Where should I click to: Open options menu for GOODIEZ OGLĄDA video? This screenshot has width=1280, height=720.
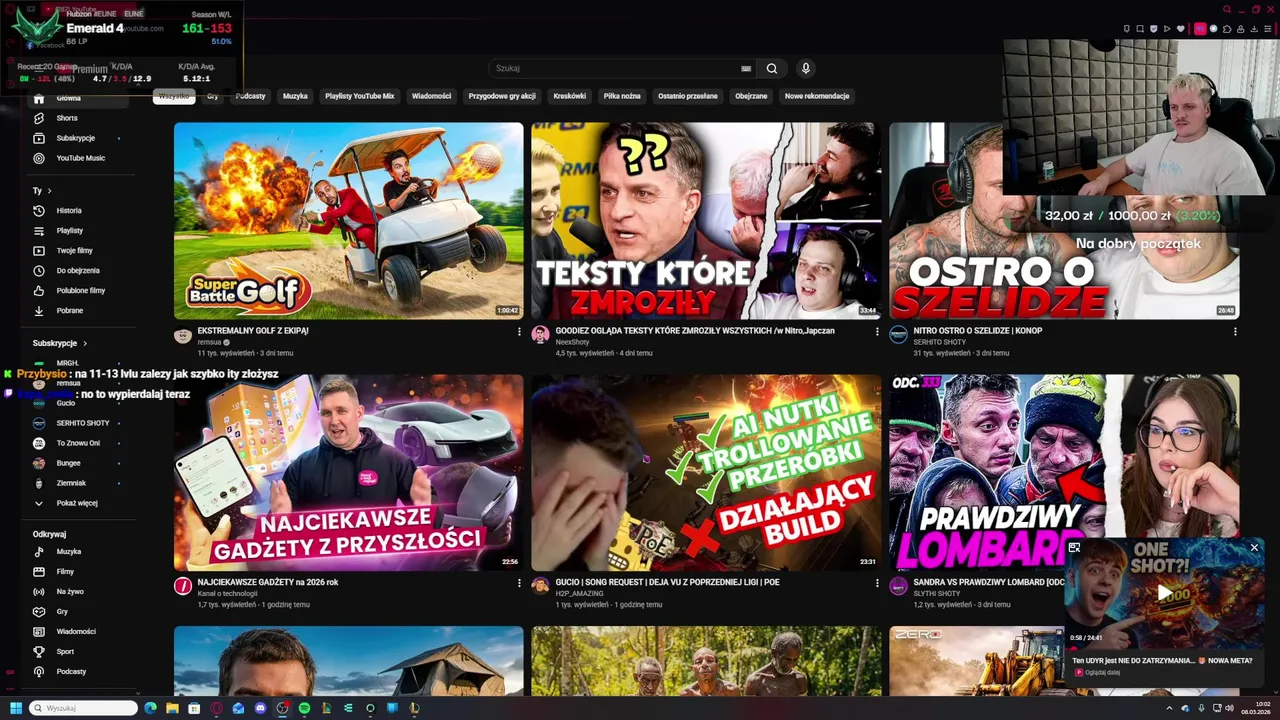pos(877,331)
